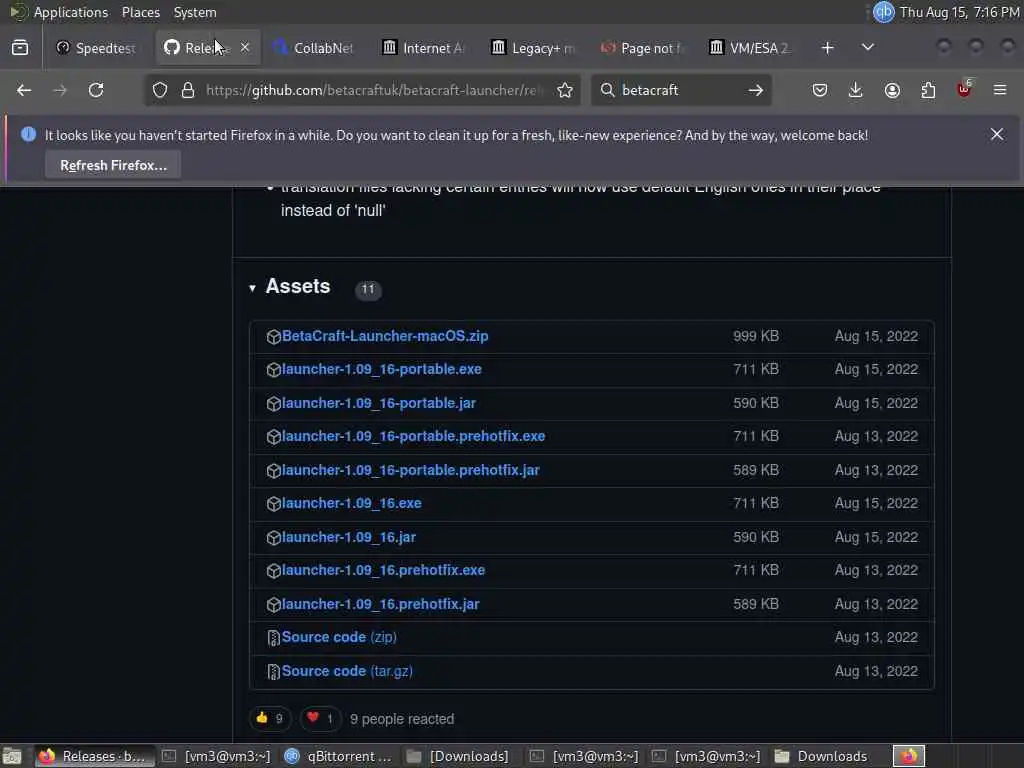The width and height of the screenshot is (1024, 768).
Task: Open the Firefox hamburger menu
Action: pos(1000,90)
